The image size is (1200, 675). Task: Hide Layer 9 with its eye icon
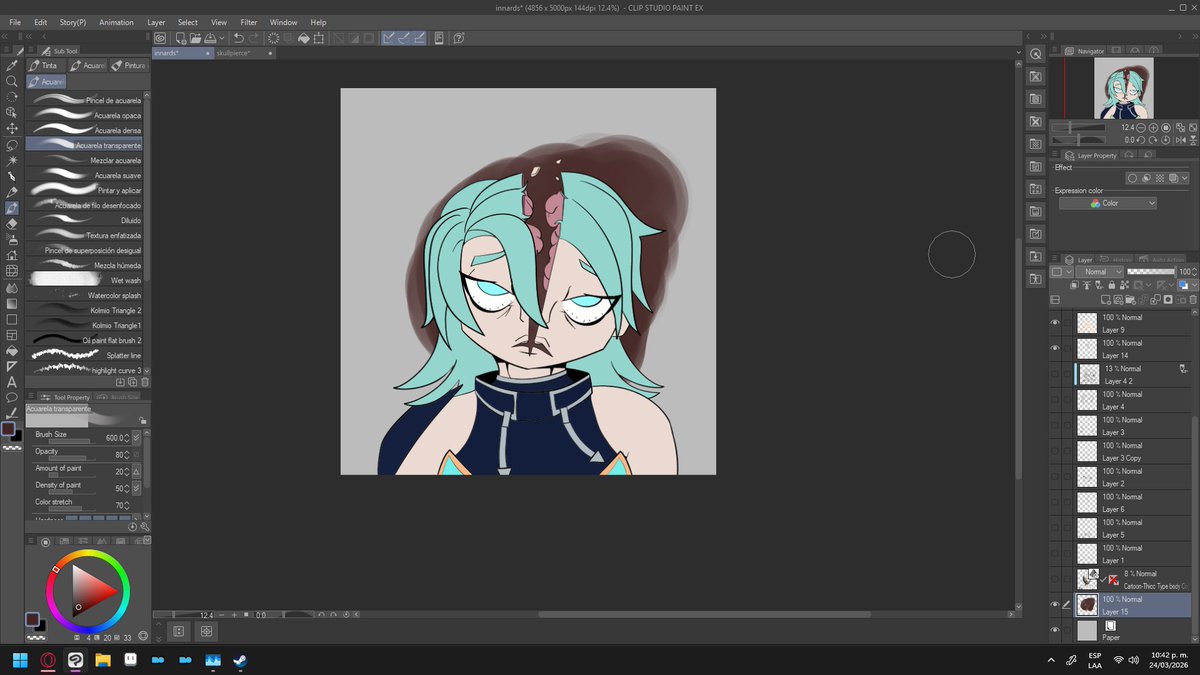1054,322
